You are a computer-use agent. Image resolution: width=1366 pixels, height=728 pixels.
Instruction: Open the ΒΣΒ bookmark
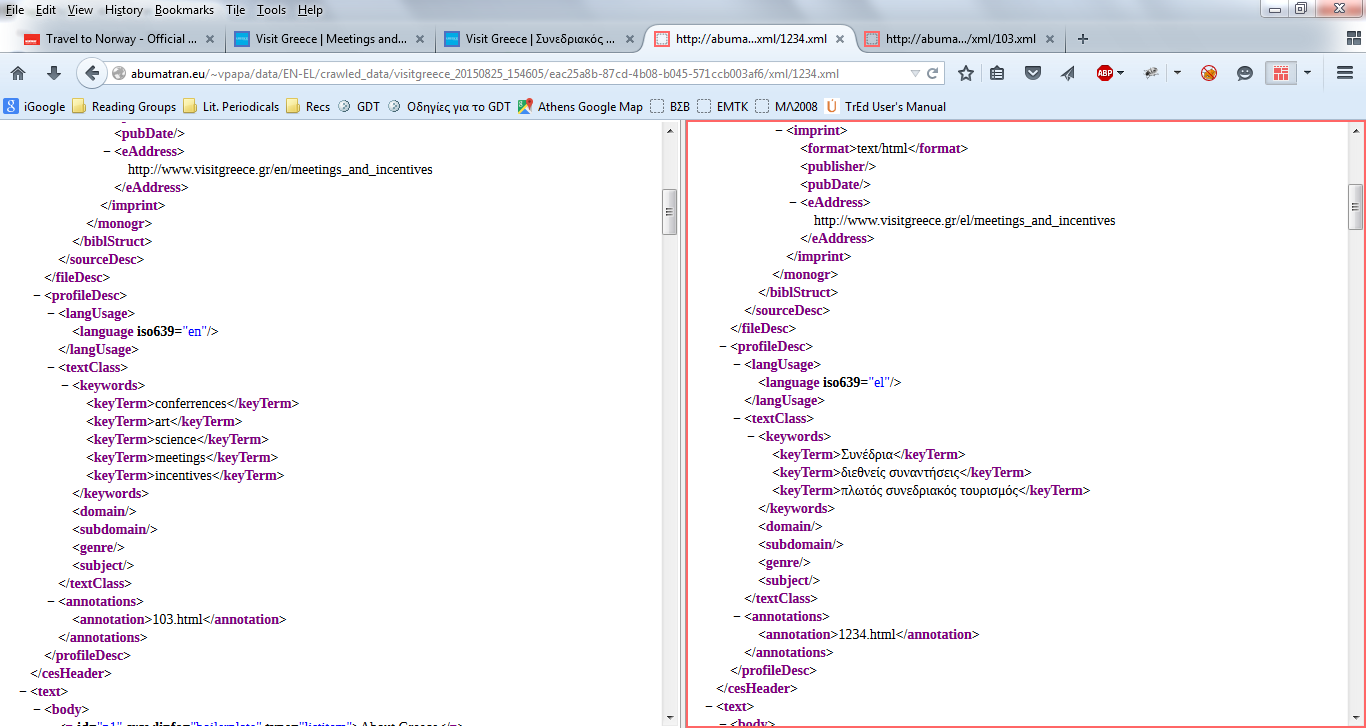670,106
